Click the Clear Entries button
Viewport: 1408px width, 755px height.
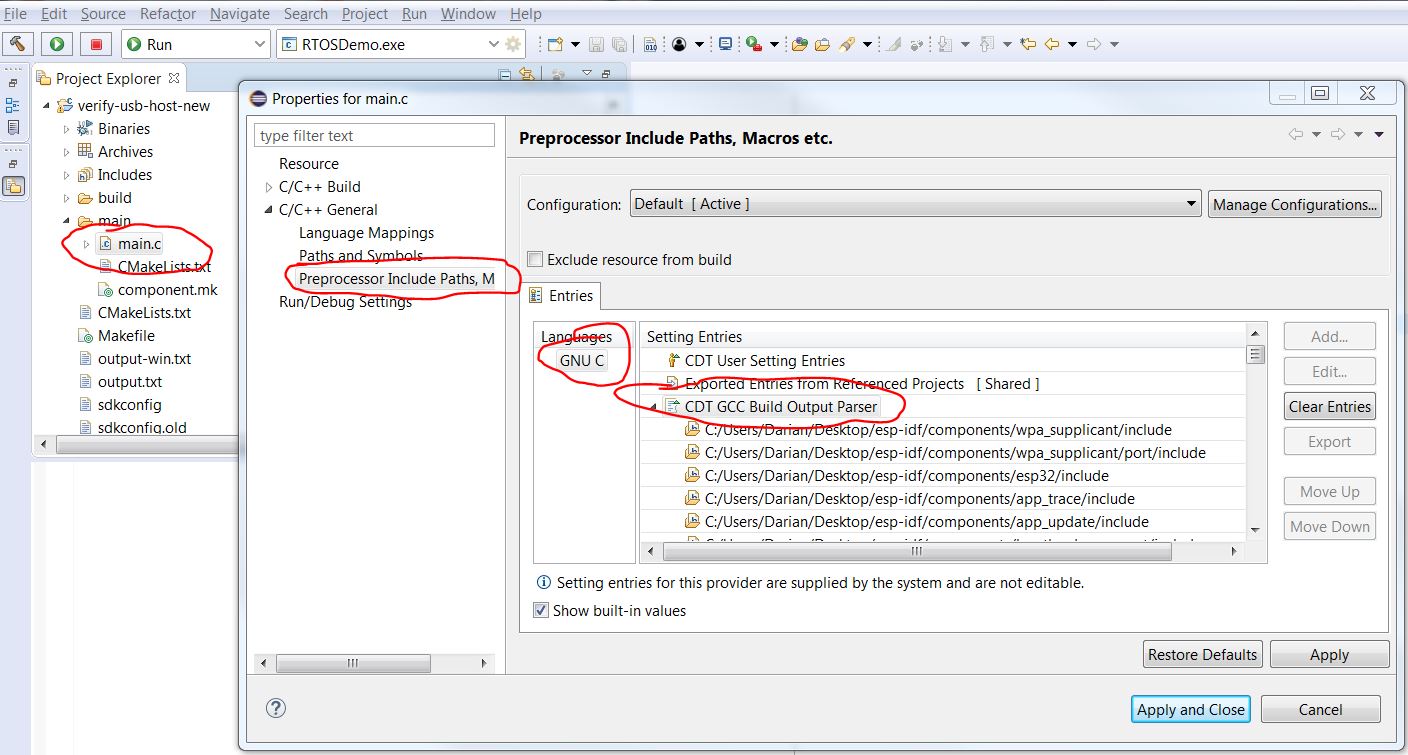pyautogui.click(x=1329, y=406)
